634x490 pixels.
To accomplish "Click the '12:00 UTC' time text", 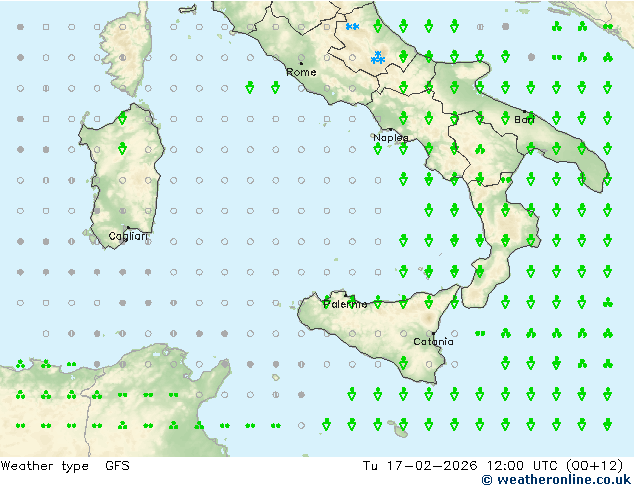I will [522, 466].
